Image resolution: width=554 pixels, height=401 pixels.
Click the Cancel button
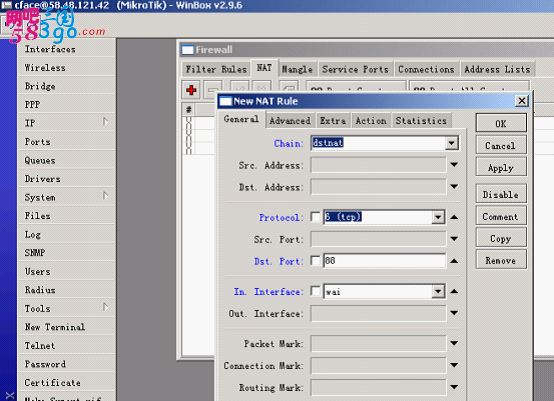pos(501,146)
